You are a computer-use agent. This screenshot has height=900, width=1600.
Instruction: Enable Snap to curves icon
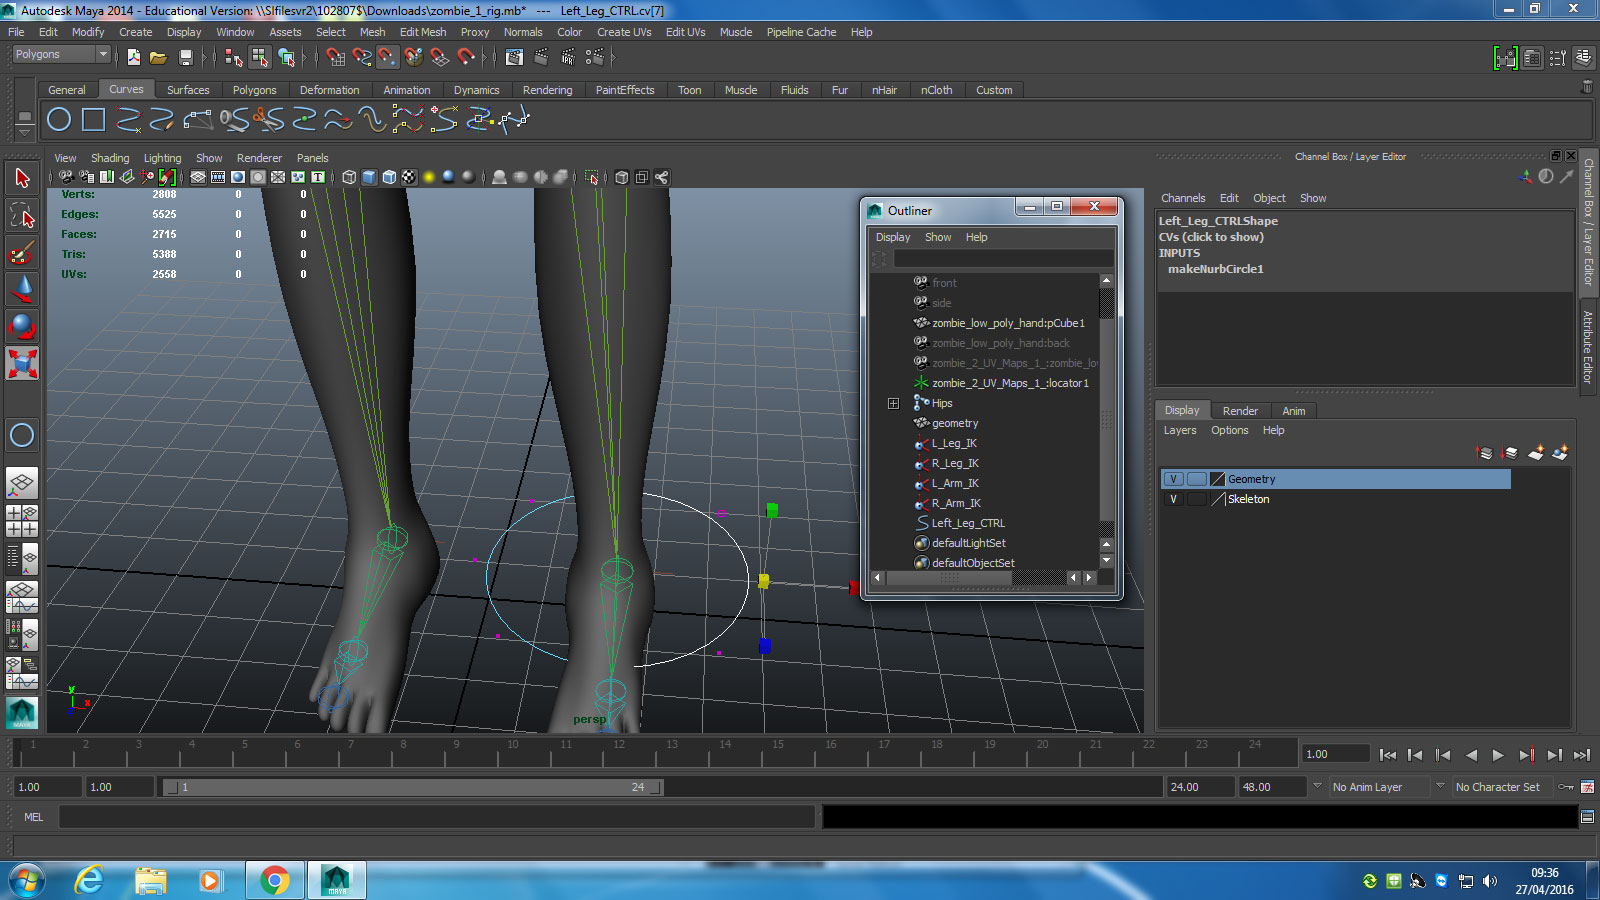click(361, 58)
